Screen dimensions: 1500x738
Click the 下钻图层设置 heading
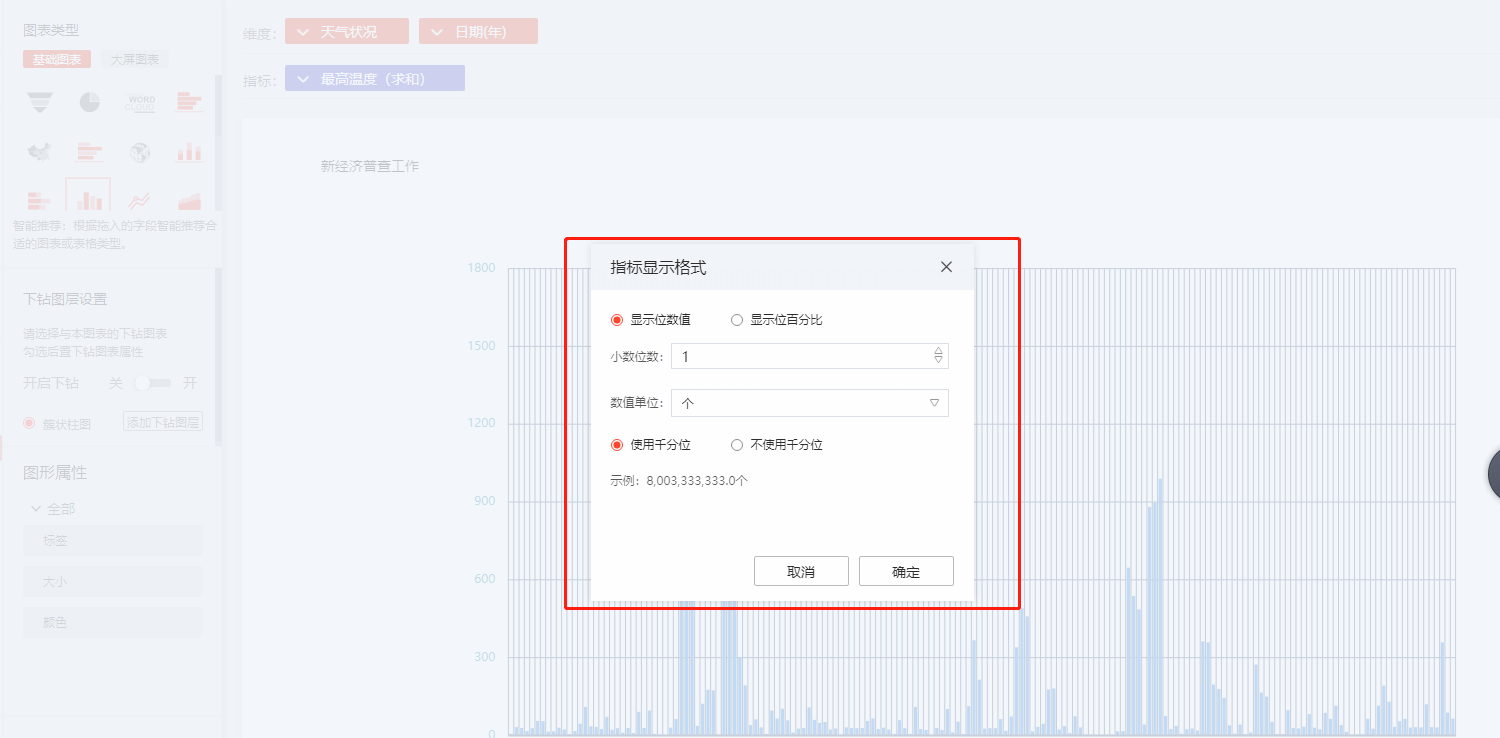[x=65, y=299]
